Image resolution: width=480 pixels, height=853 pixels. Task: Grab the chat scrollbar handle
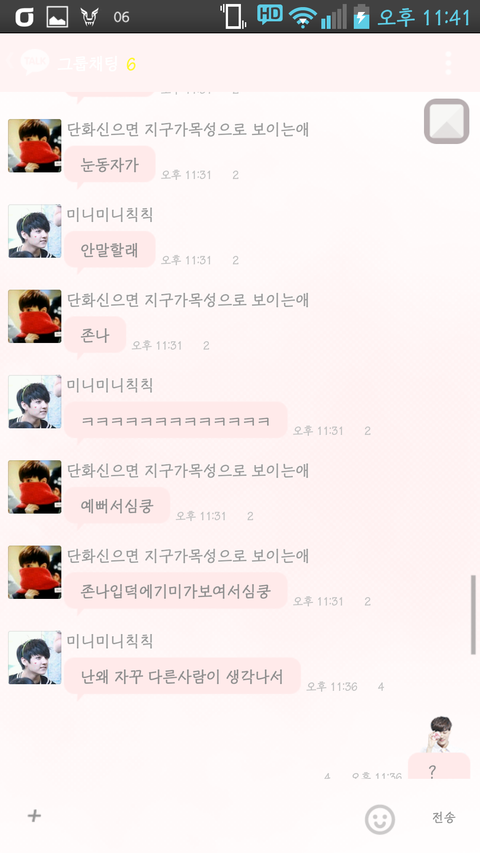pyautogui.click(x=473, y=615)
